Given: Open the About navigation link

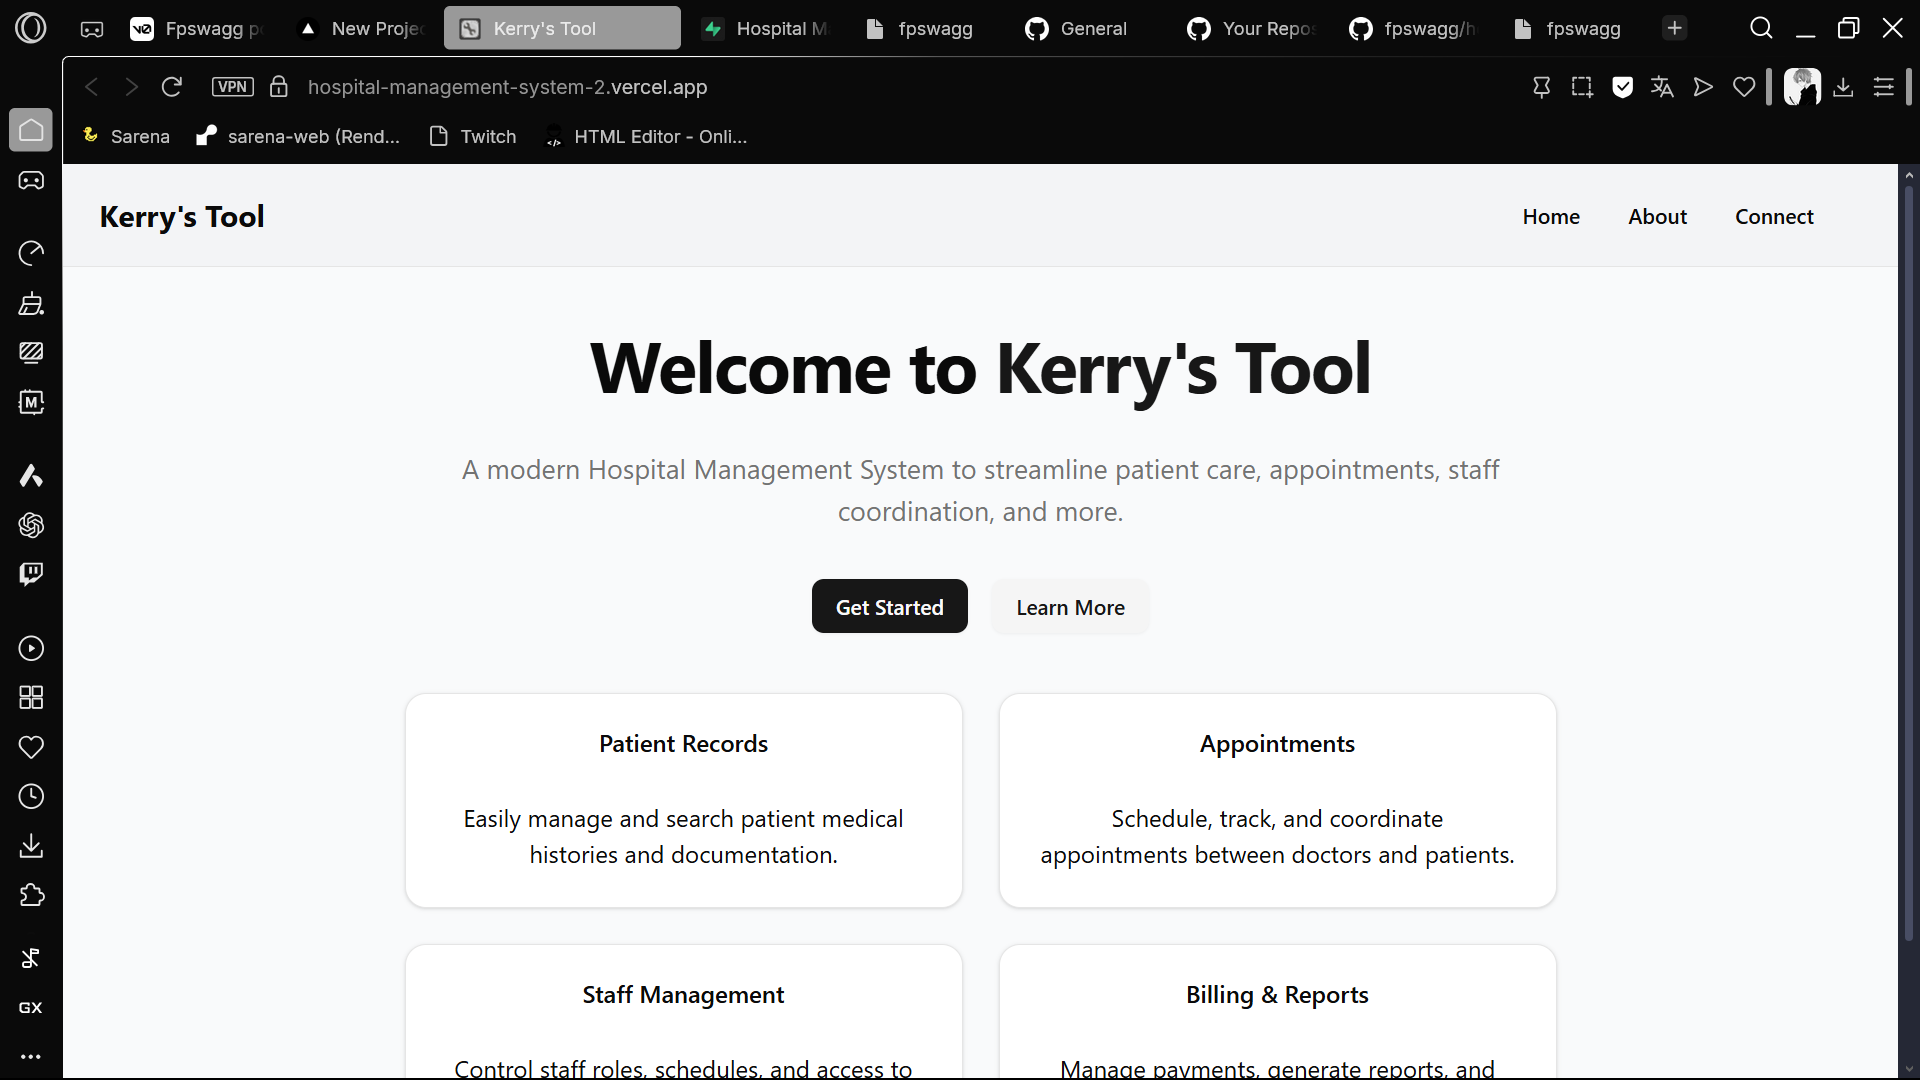Looking at the screenshot, I should (1656, 216).
